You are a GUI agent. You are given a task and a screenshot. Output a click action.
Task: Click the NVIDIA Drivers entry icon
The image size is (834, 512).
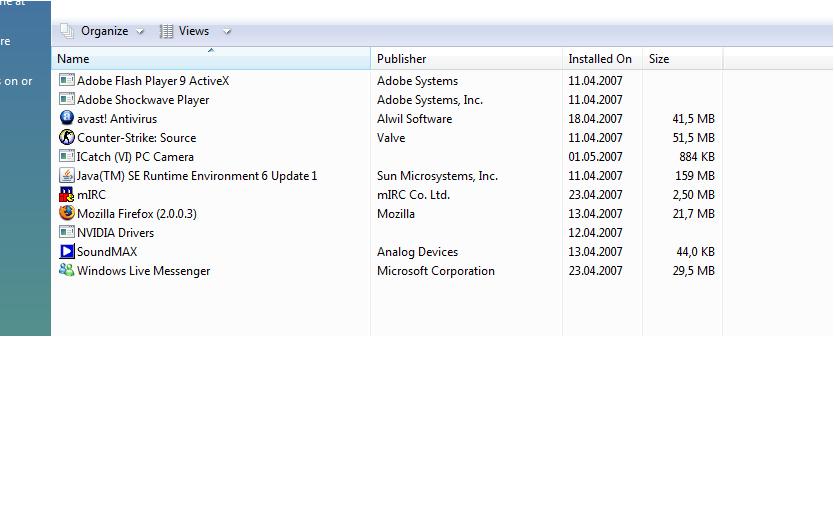(66, 232)
